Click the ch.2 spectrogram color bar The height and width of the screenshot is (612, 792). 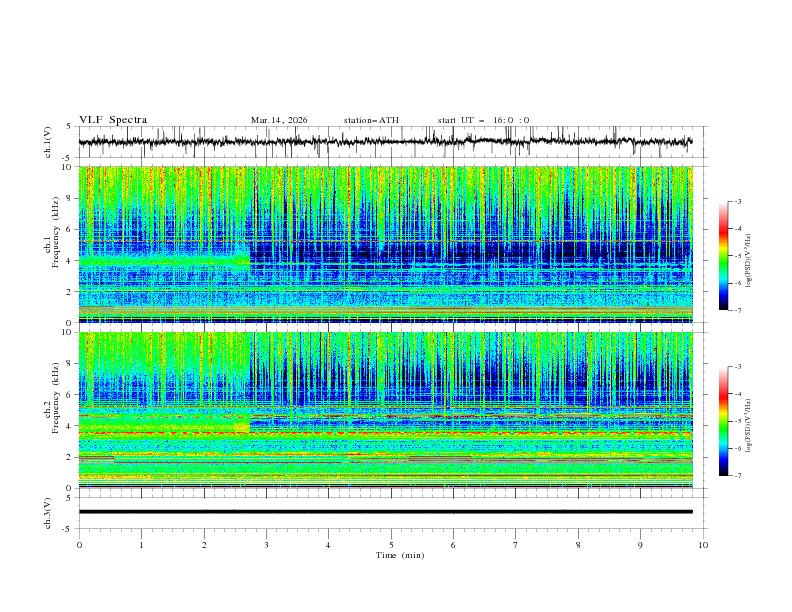pos(724,421)
